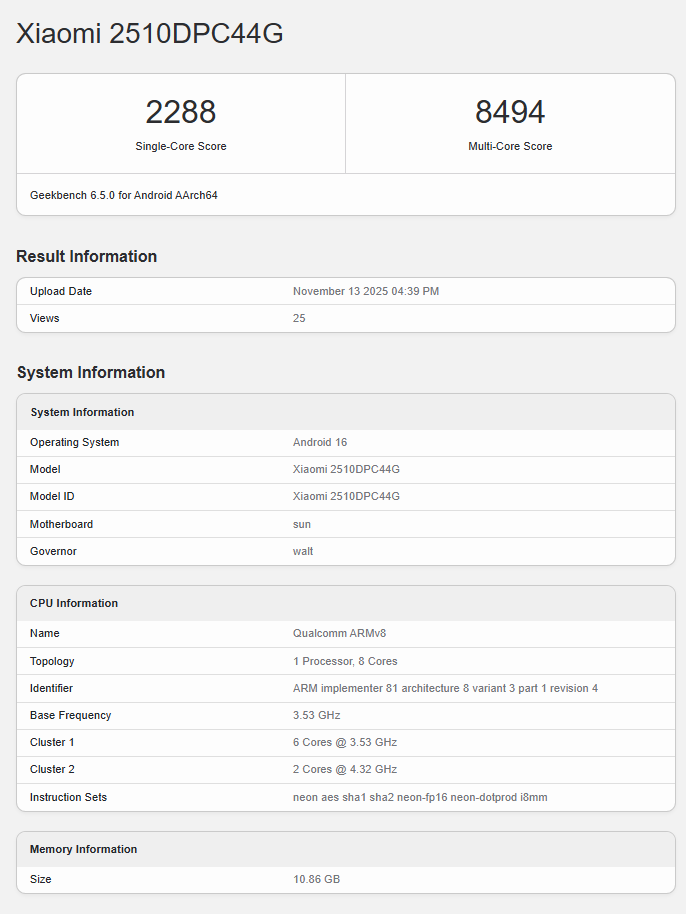The width and height of the screenshot is (686, 914).
Task: Click the Views count 25
Action: [x=299, y=318]
